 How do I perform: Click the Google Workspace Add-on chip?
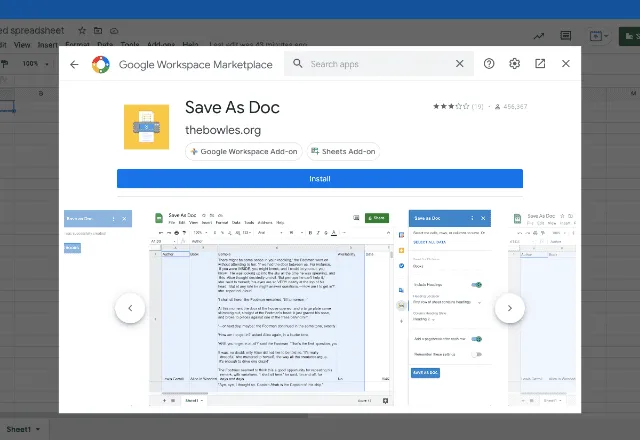coord(244,151)
